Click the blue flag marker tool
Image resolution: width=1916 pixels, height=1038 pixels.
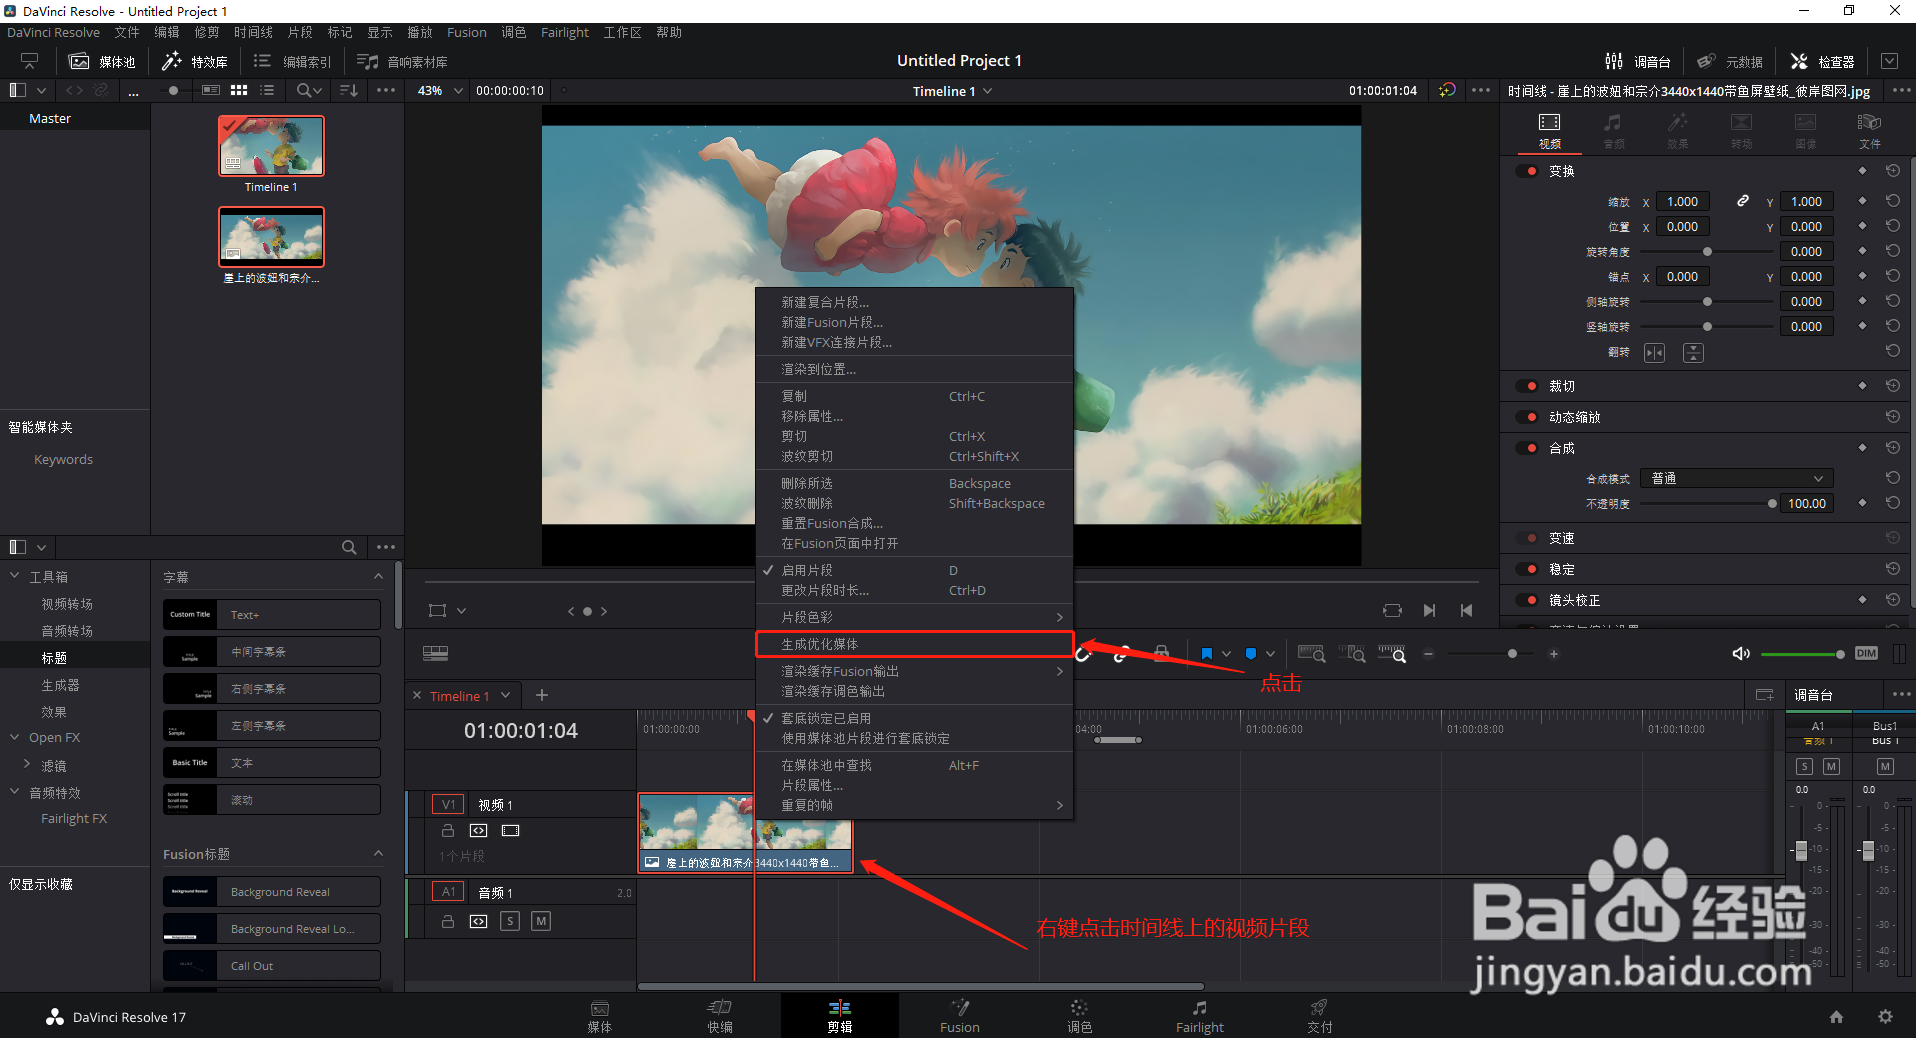point(1207,654)
